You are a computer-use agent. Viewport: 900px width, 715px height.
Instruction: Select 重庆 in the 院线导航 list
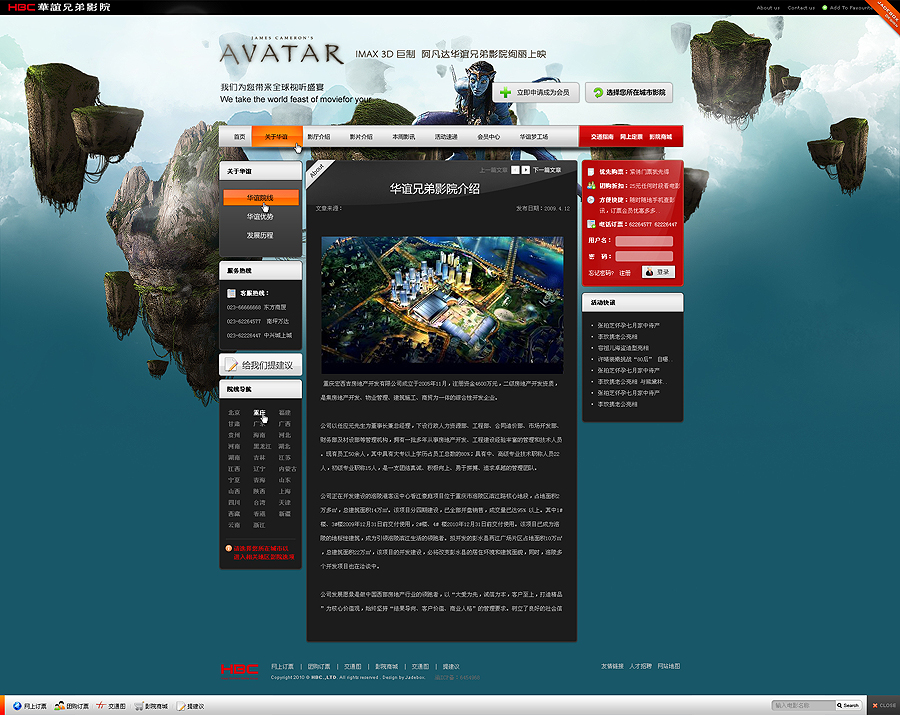(x=259, y=413)
